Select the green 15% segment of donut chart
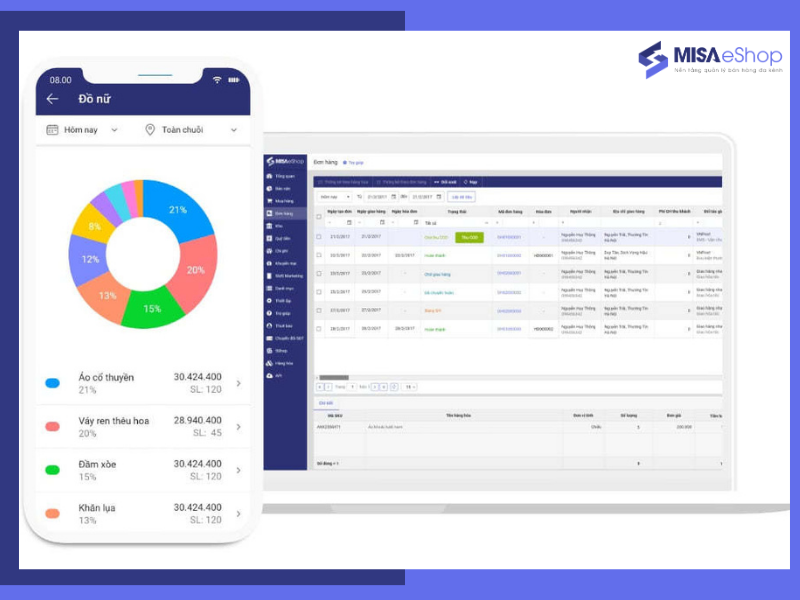Screen dimensions: 800x600 [152, 309]
